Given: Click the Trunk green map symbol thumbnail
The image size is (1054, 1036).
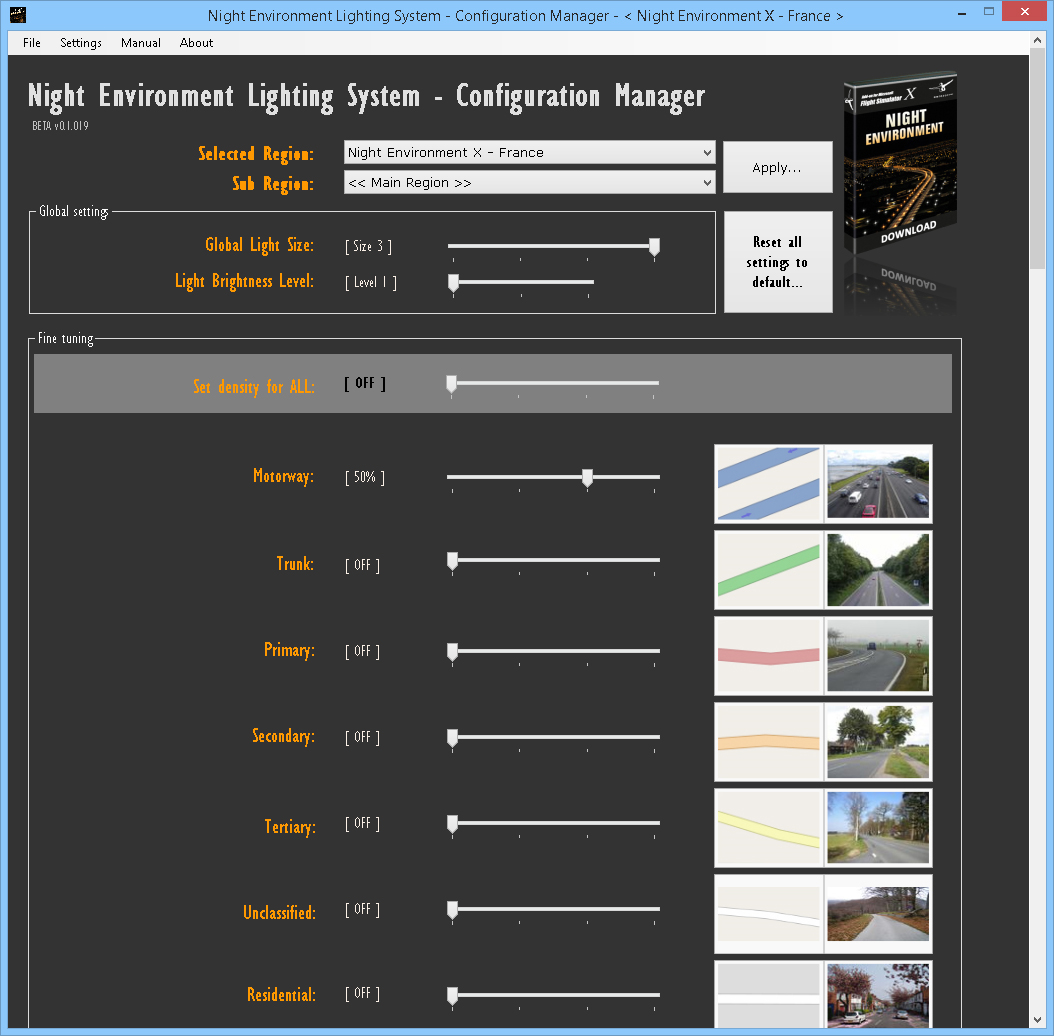Looking at the screenshot, I should tap(768, 569).
